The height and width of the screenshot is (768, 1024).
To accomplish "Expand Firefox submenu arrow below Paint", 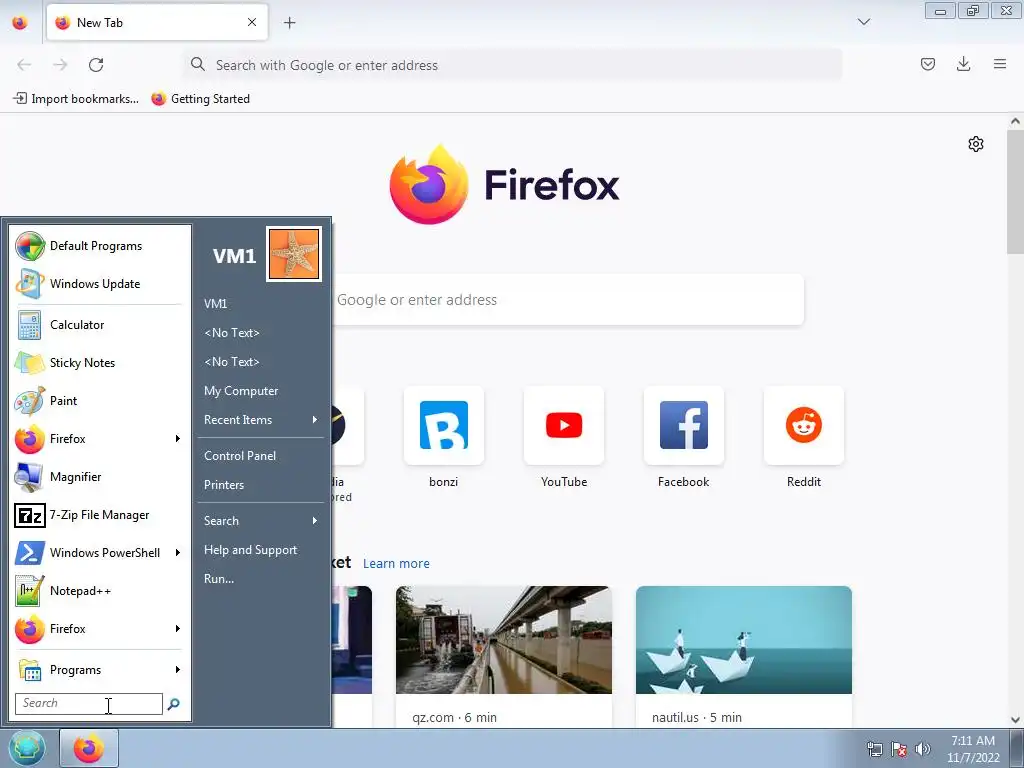I will pyautogui.click(x=177, y=439).
